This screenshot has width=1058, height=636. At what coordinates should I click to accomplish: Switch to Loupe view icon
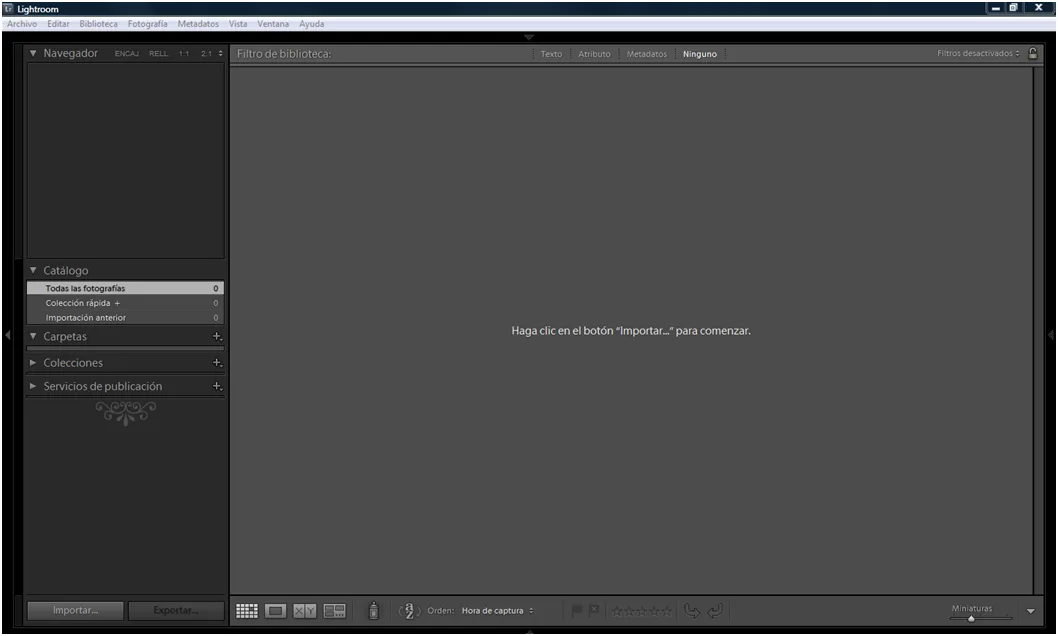(276, 611)
